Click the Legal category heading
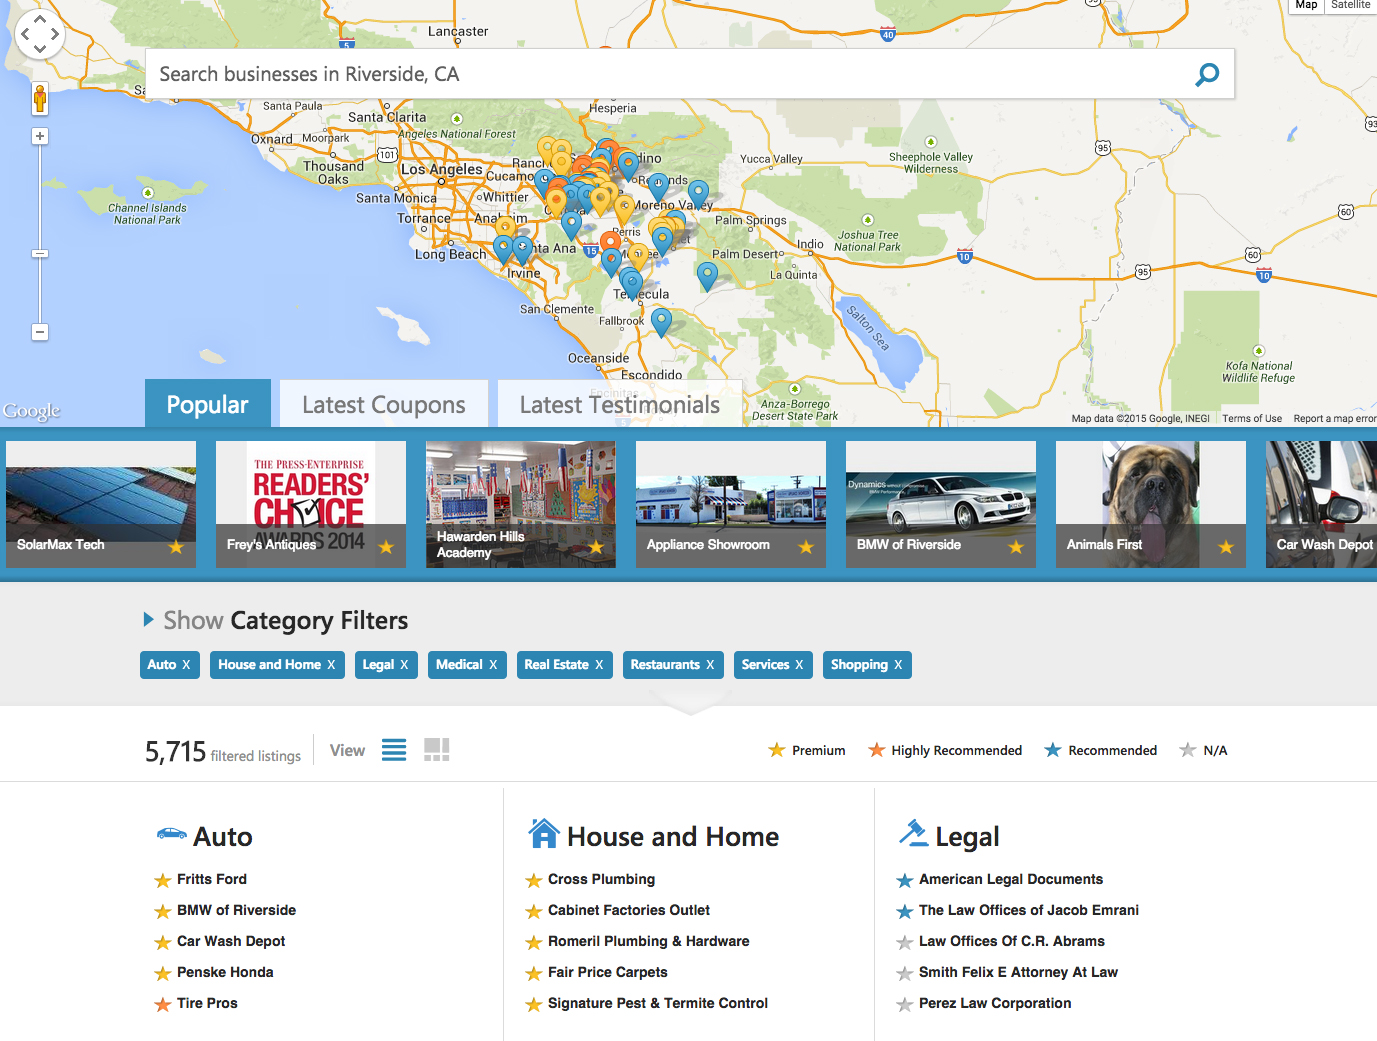The image size is (1377, 1041). click(967, 837)
